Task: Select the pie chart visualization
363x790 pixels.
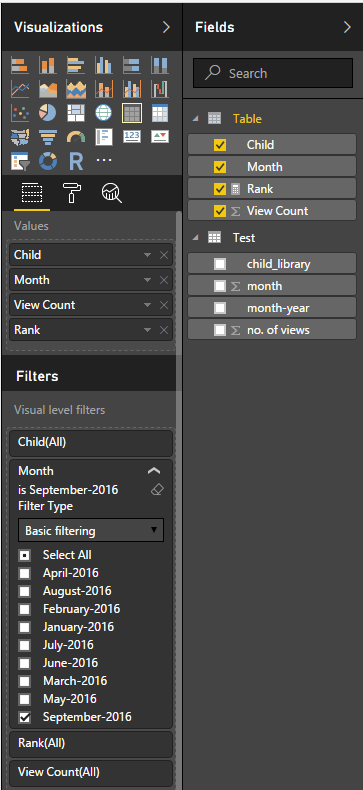Action: pyautogui.click(x=48, y=113)
